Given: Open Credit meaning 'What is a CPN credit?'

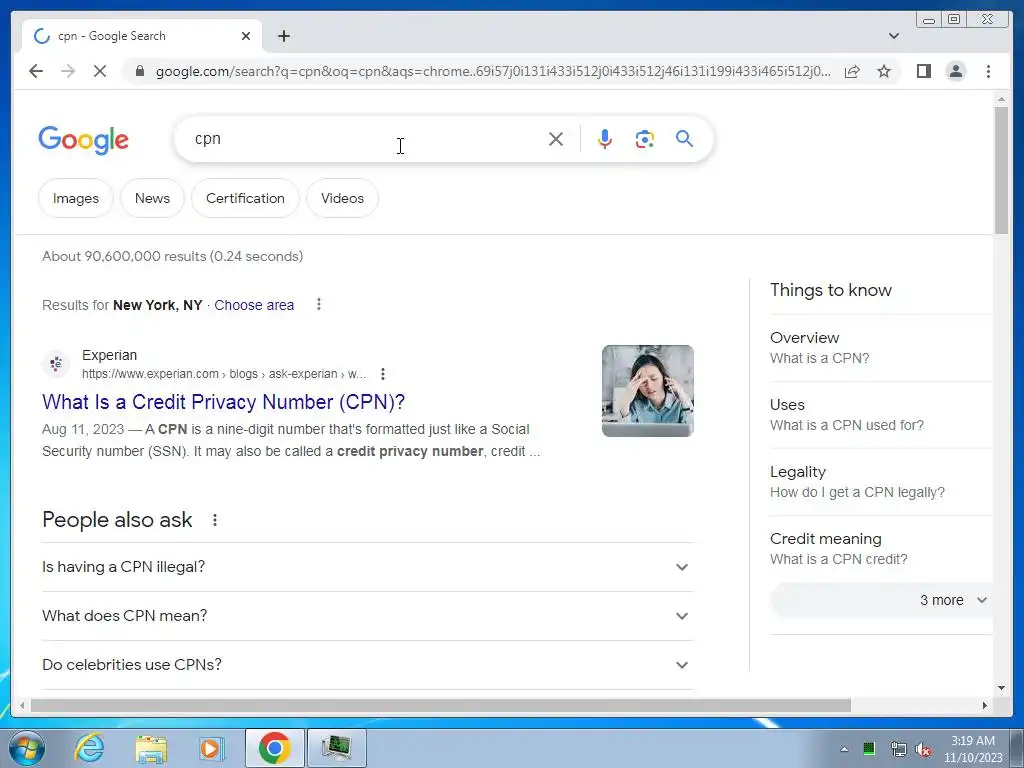Looking at the screenshot, I should coord(881,549).
